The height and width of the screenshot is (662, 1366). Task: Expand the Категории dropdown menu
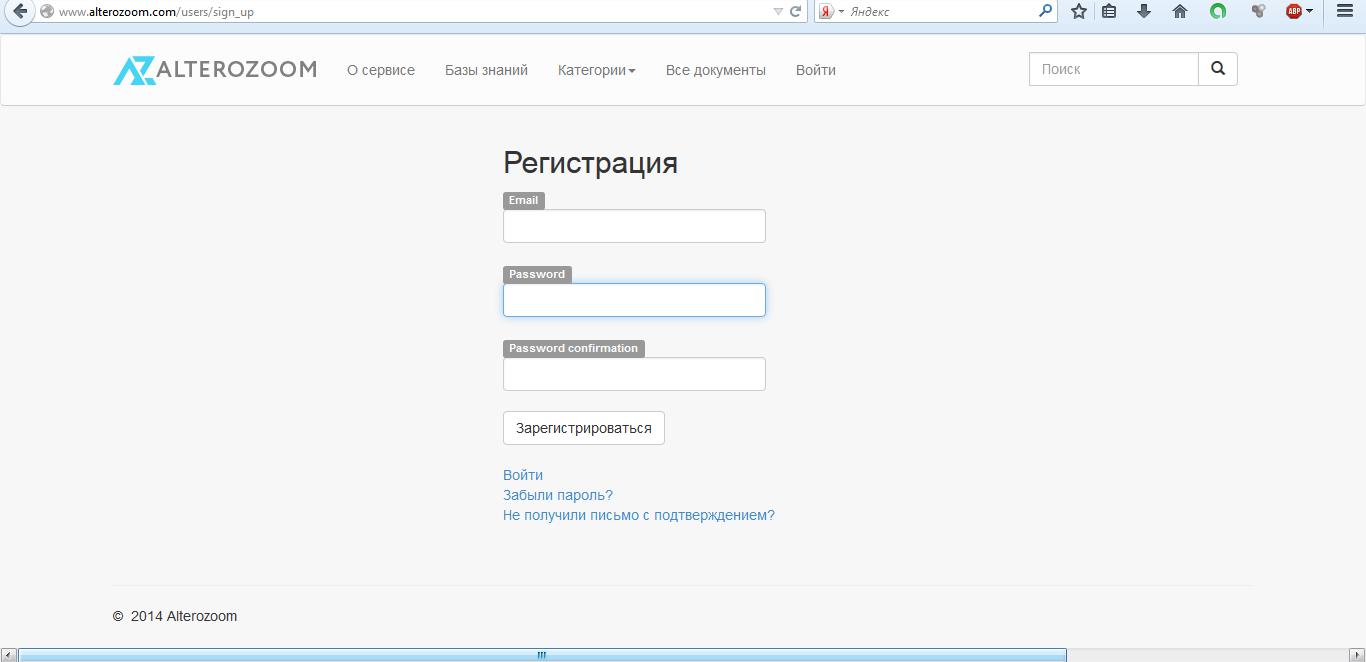pyautogui.click(x=596, y=70)
